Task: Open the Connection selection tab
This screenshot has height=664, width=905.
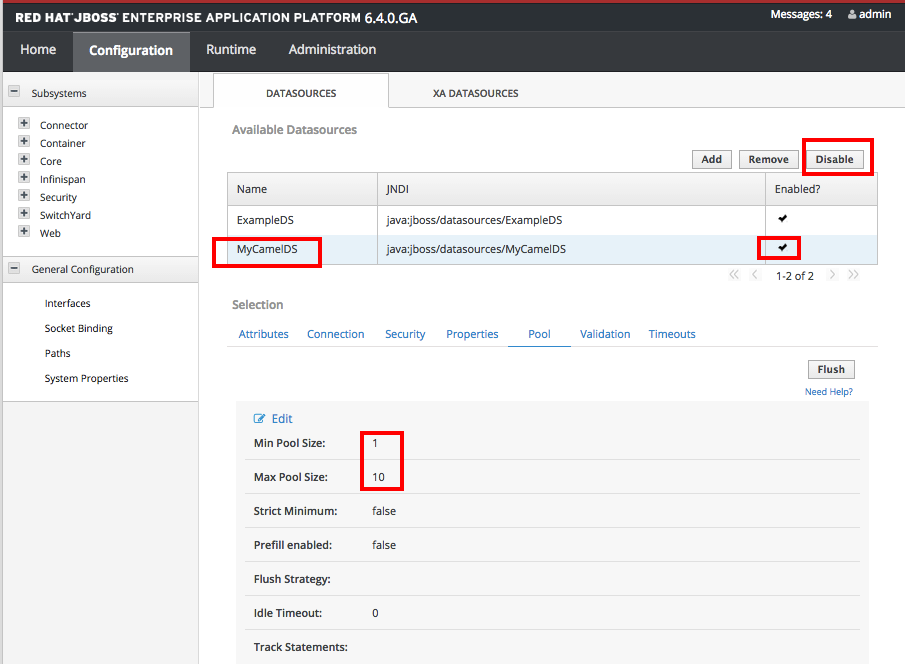Action: pos(335,334)
